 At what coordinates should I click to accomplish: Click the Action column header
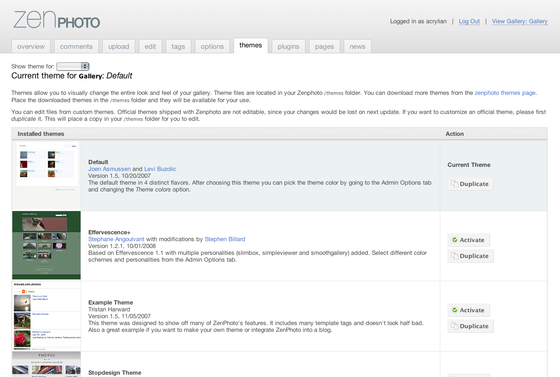[455, 134]
